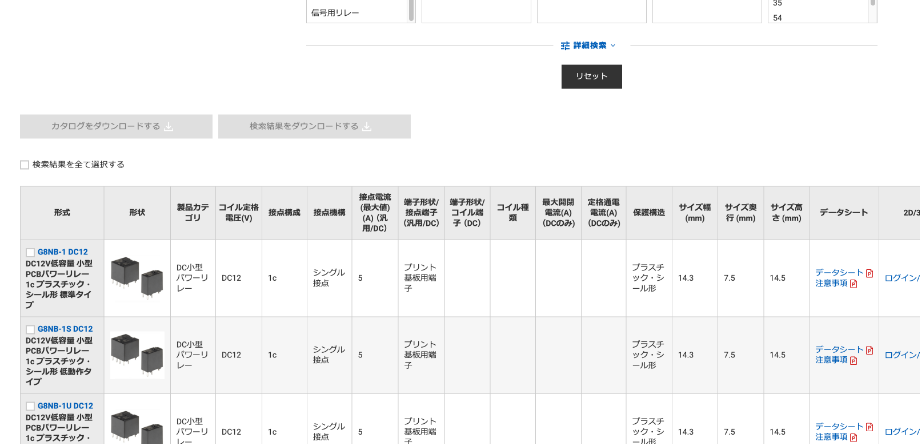This screenshot has height=444, width=920.
Task: Click the G8NB-1S relay product thumbnail
Action: pyautogui.click(x=137, y=354)
